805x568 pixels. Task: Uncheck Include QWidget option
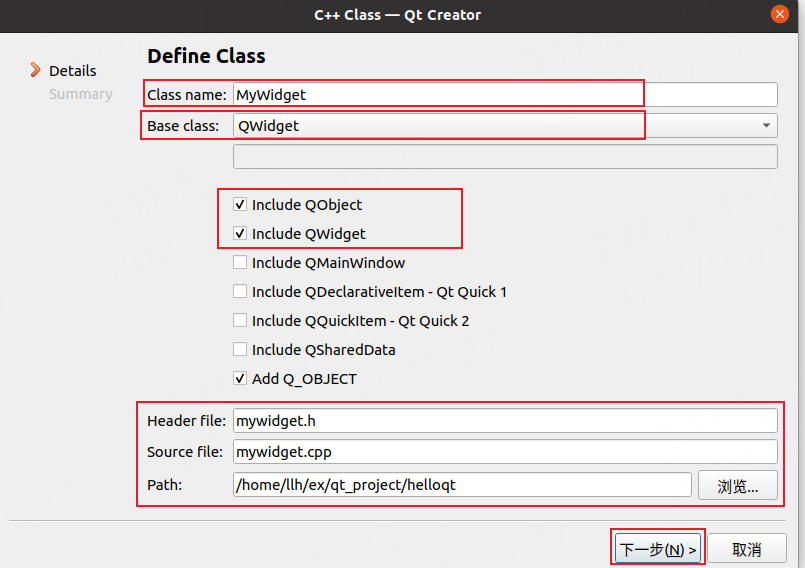240,234
